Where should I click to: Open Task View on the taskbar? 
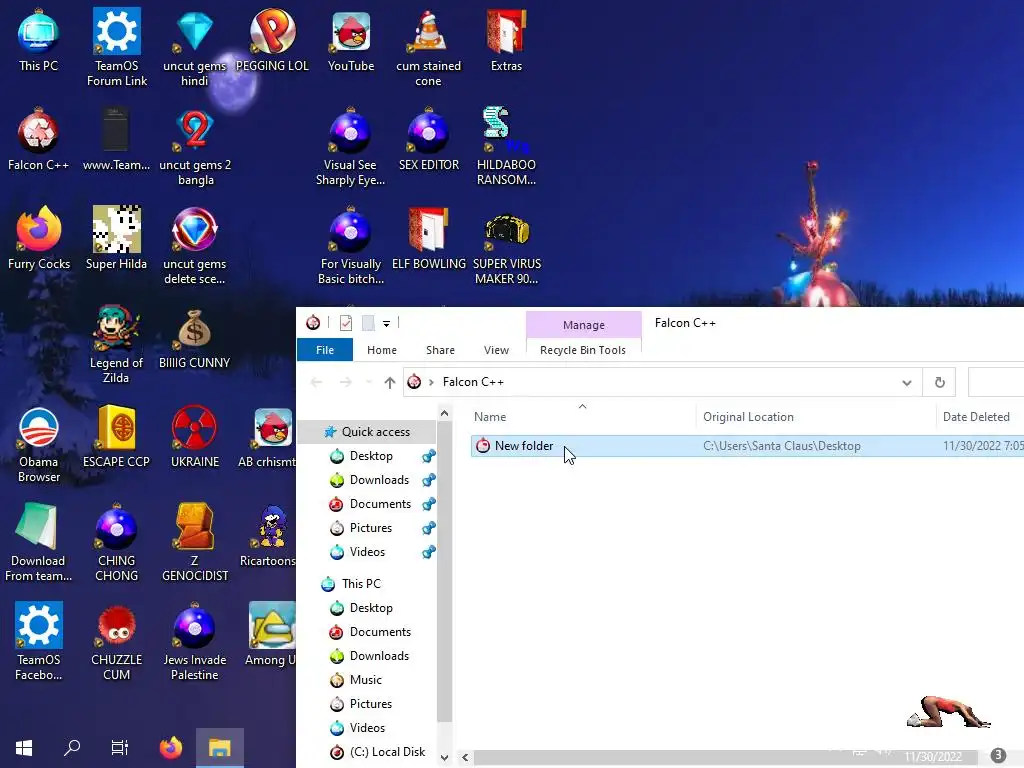coord(120,748)
